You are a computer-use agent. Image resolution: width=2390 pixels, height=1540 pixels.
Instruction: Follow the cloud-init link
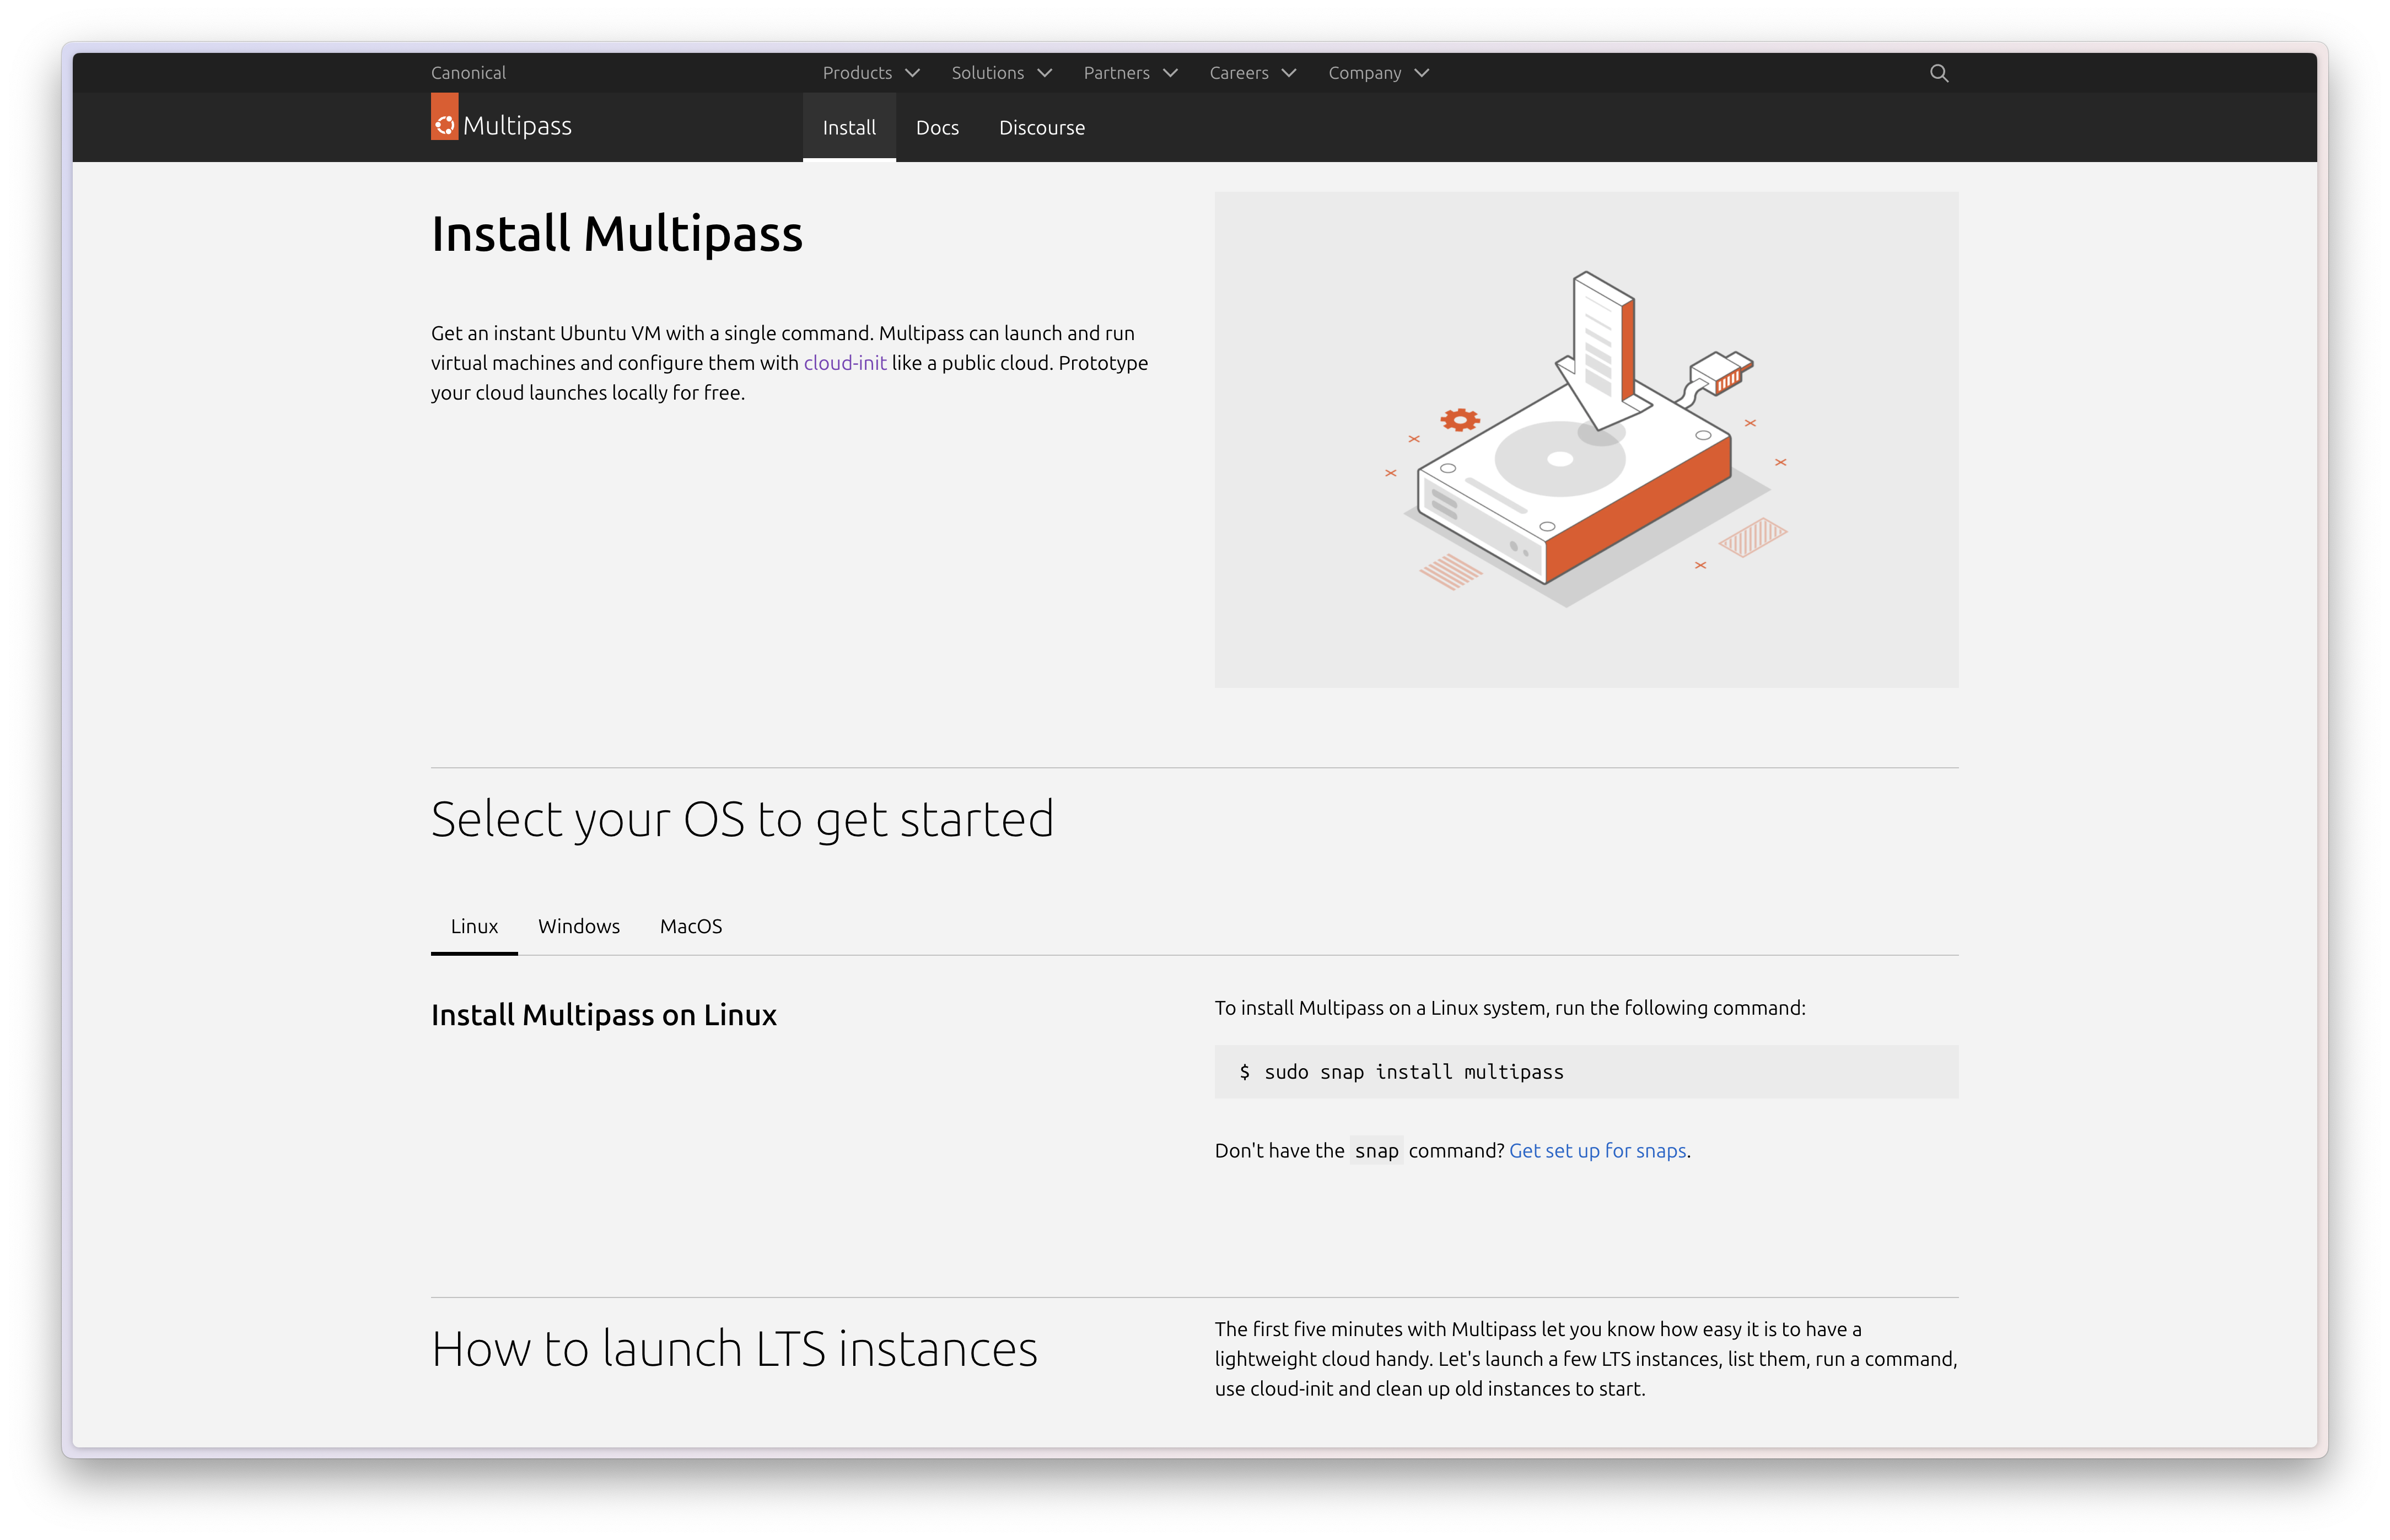[845, 363]
